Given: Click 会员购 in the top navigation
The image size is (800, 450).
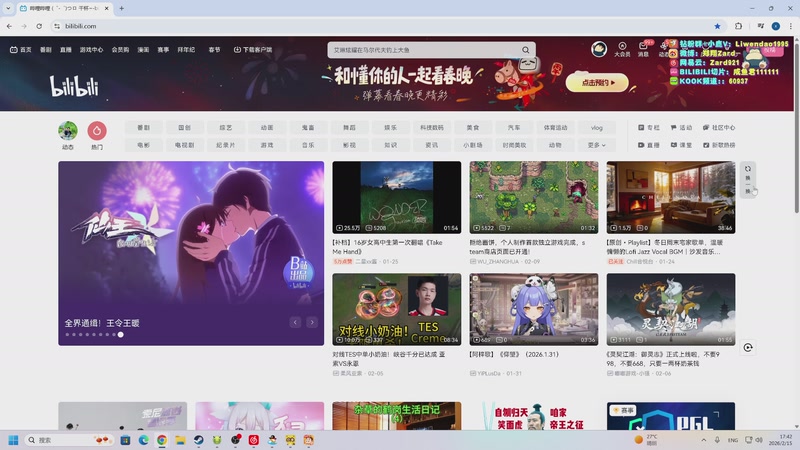Looking at the screenshot, I should 120,49.
